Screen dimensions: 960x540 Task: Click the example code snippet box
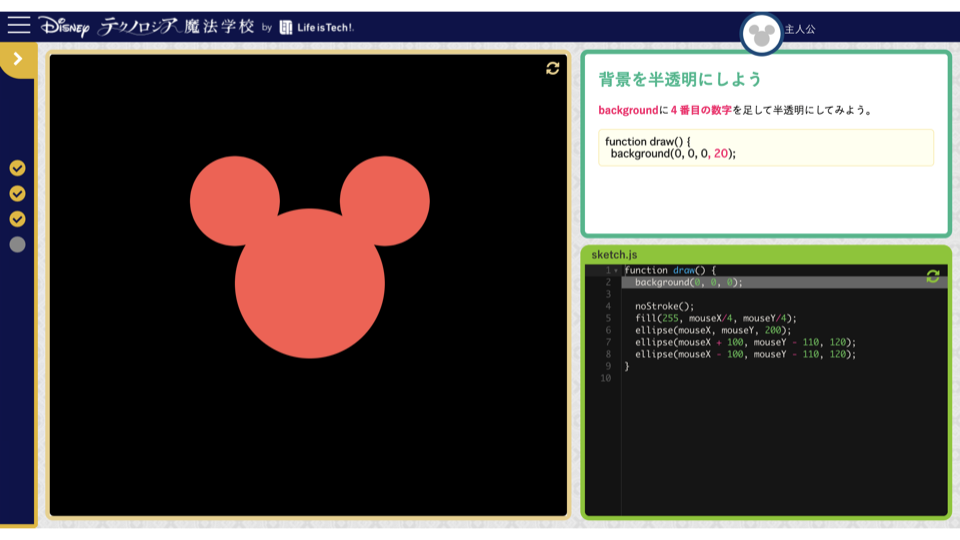[766, 148]
